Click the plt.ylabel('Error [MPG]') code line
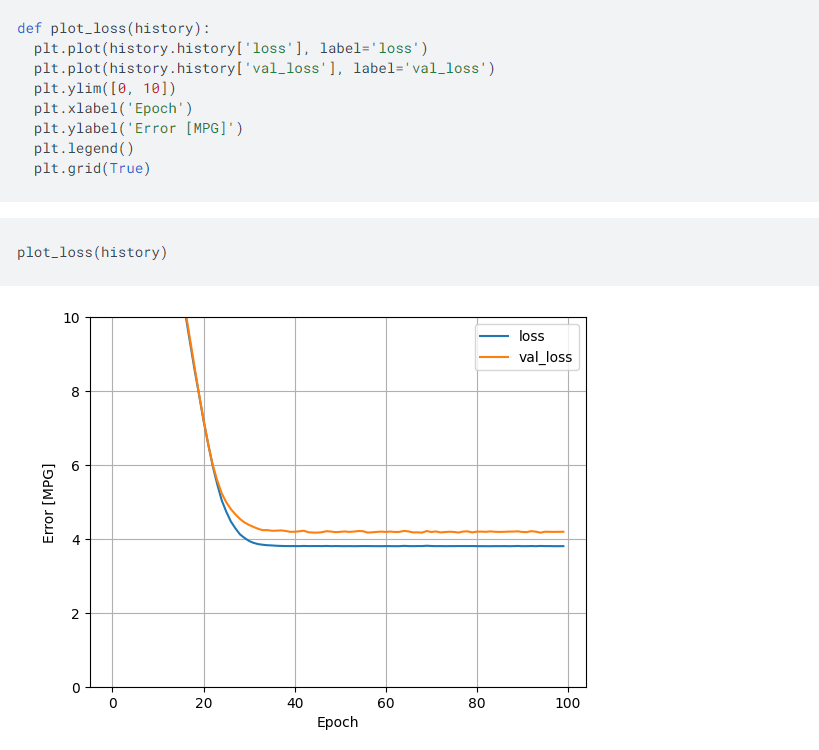 coord(138,128)
